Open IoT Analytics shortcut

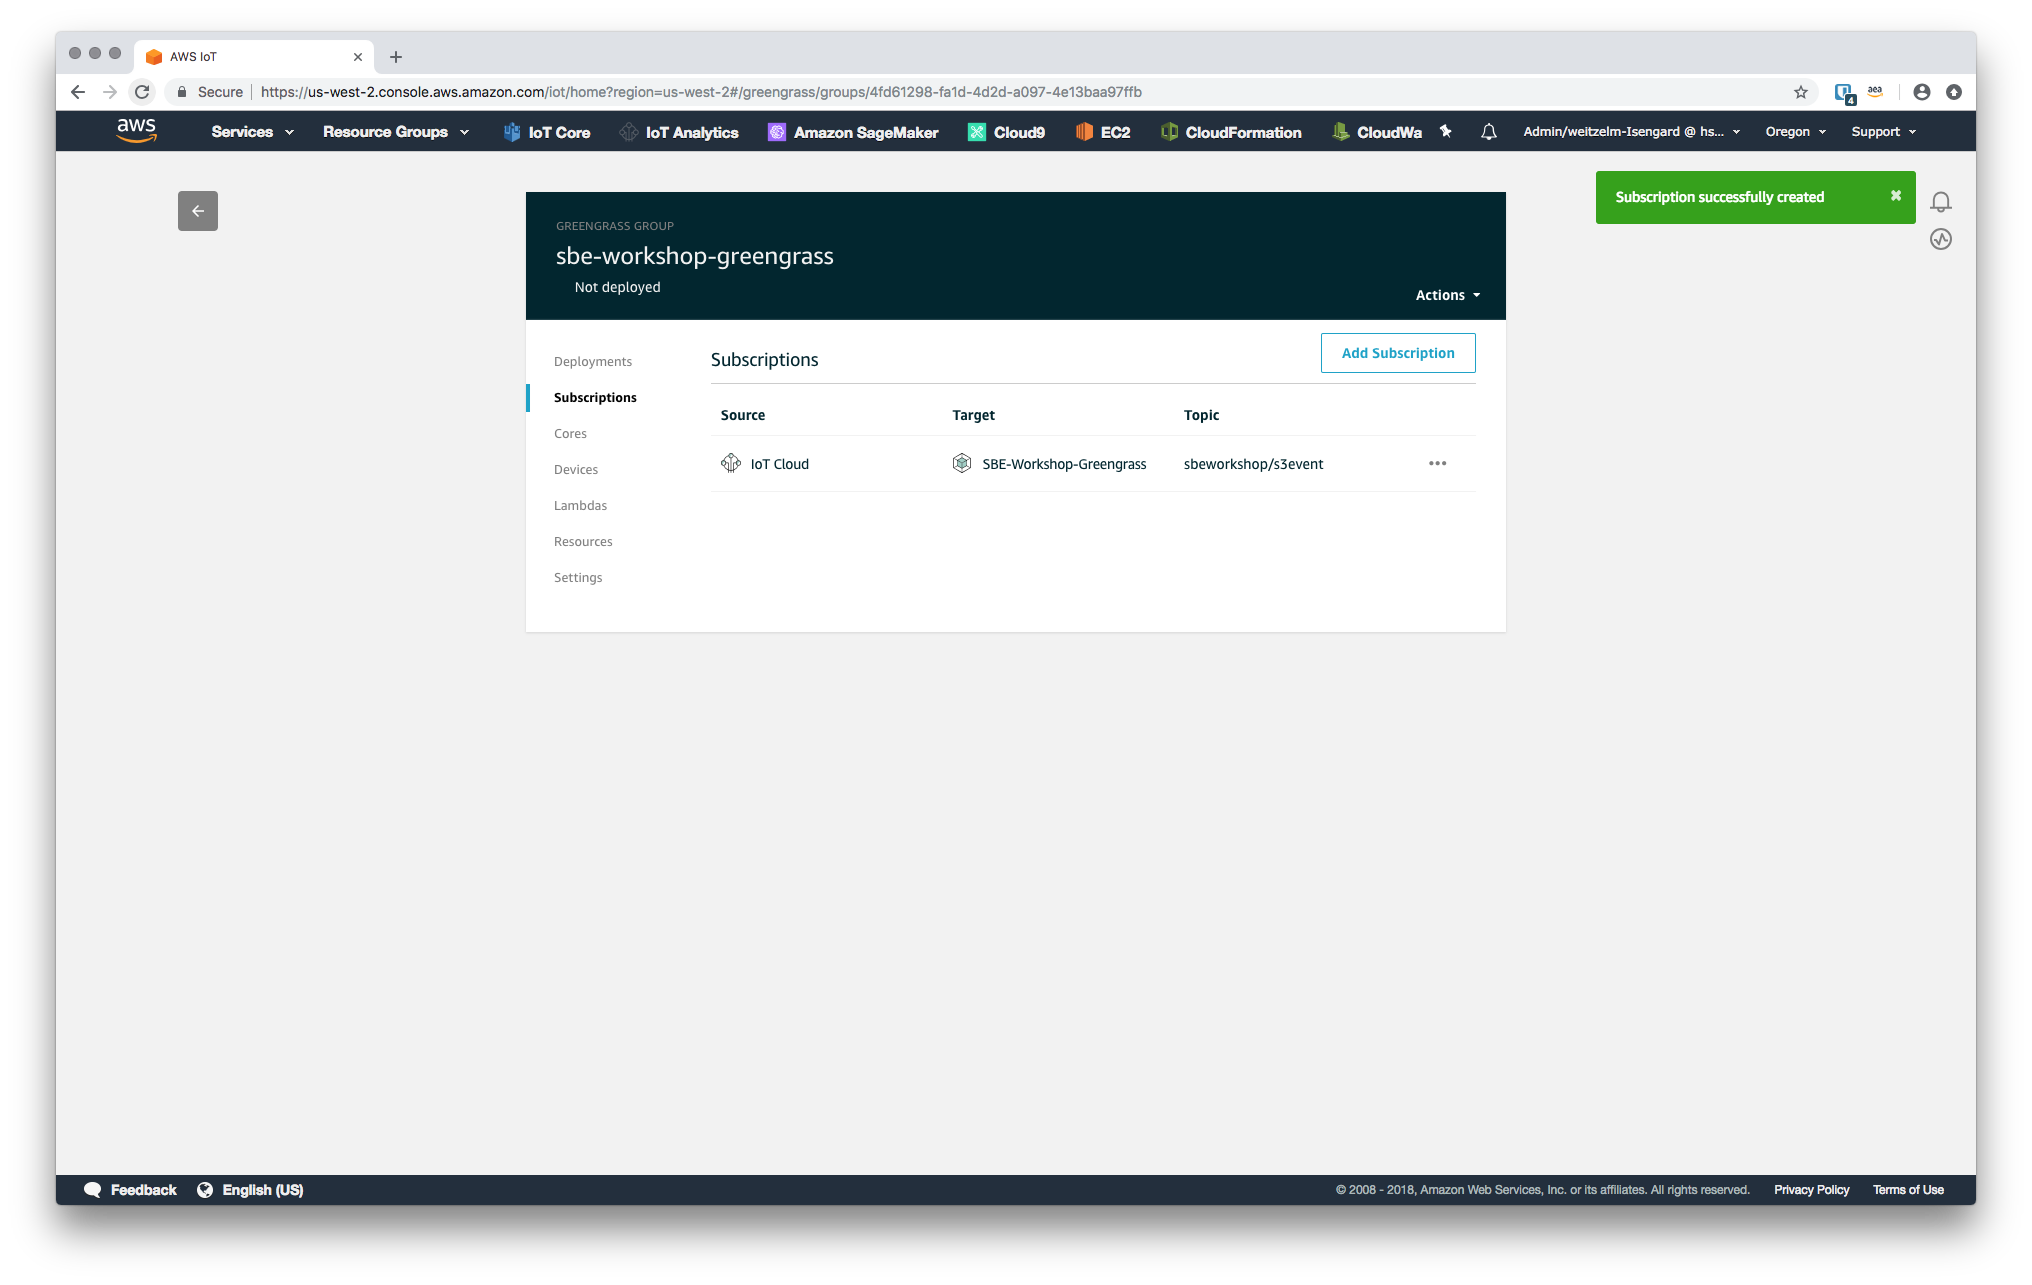(x=679, y=132)
